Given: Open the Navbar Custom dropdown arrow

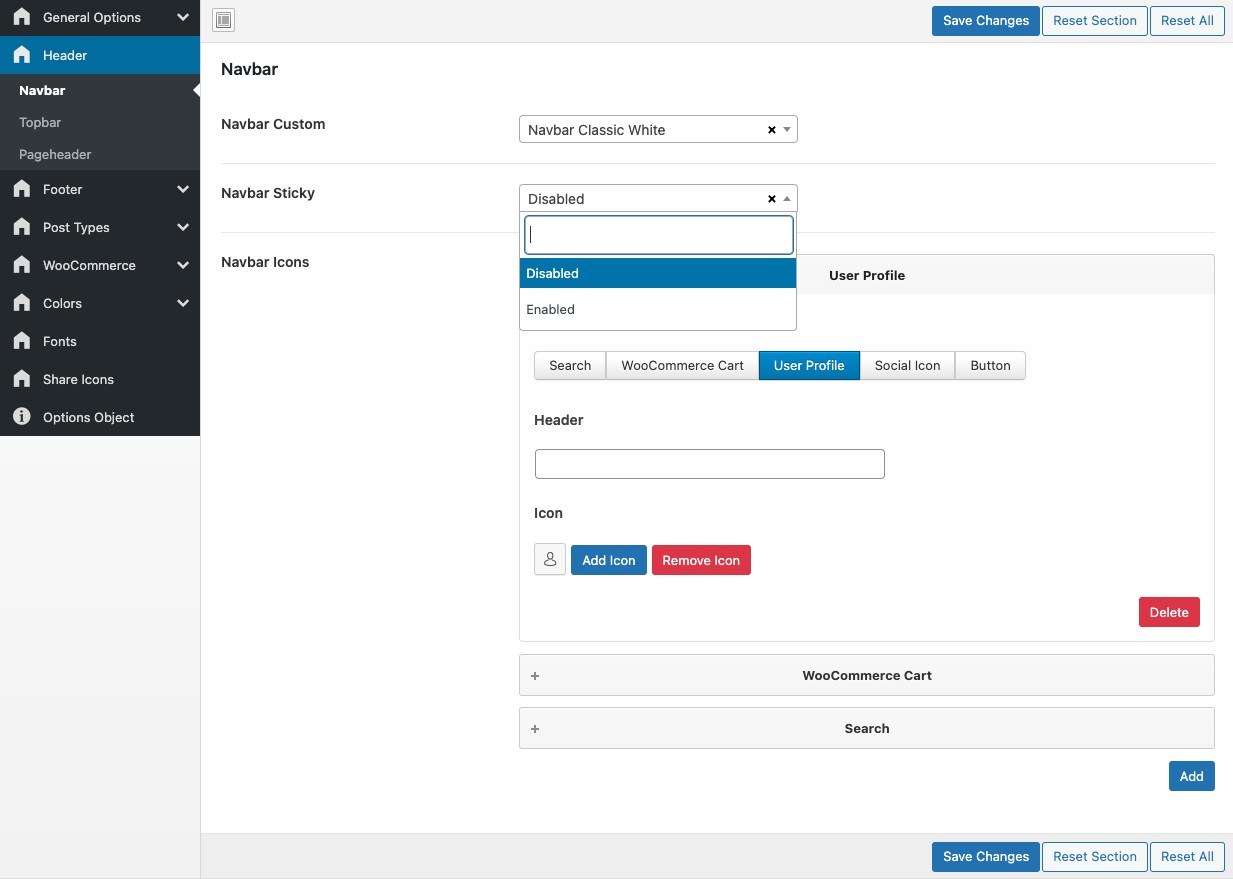Looking at the screenshot, I should pyautogui.click(x=787, y=130).
